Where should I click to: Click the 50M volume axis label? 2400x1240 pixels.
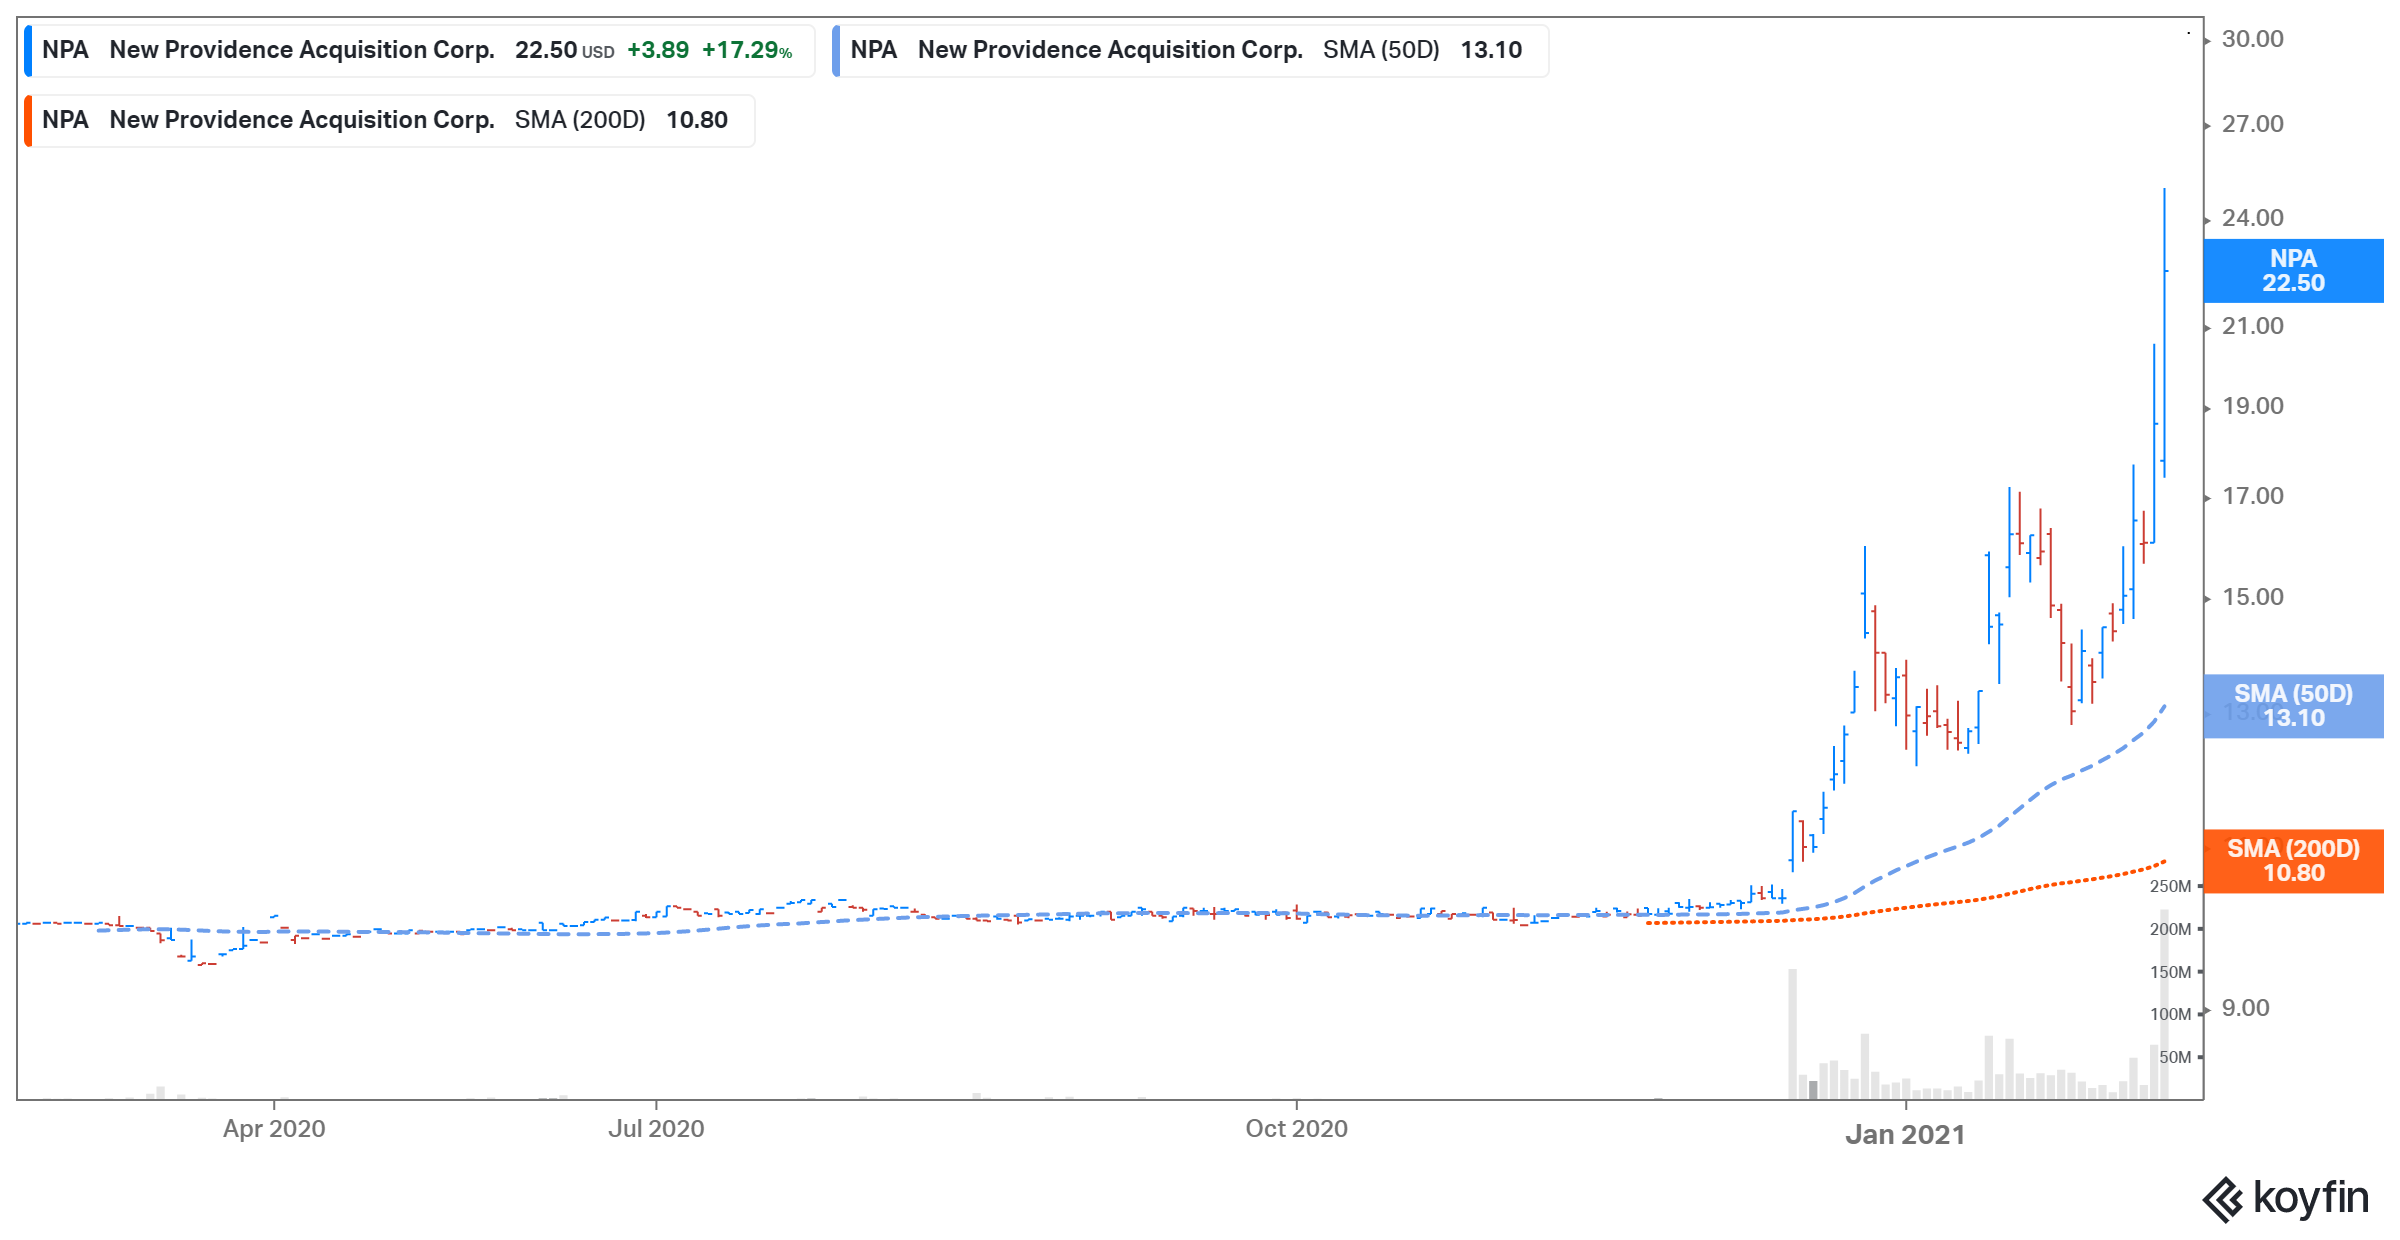pyautogui.click(x=2175, y=1058)
